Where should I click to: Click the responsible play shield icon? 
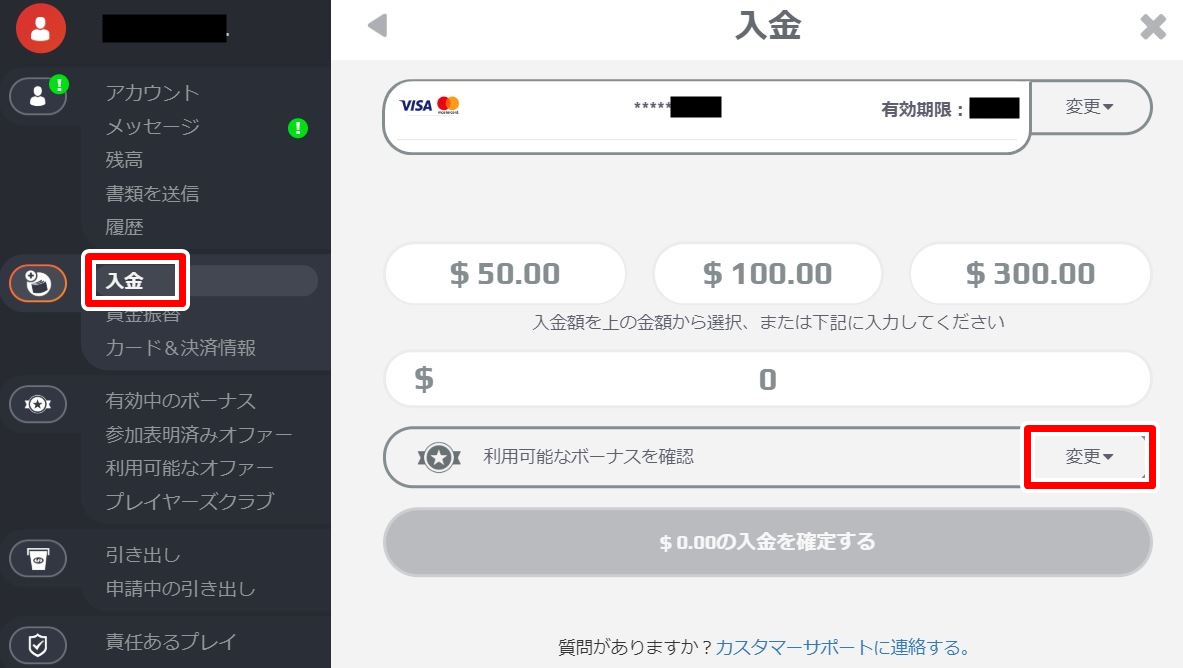point(38,645)
